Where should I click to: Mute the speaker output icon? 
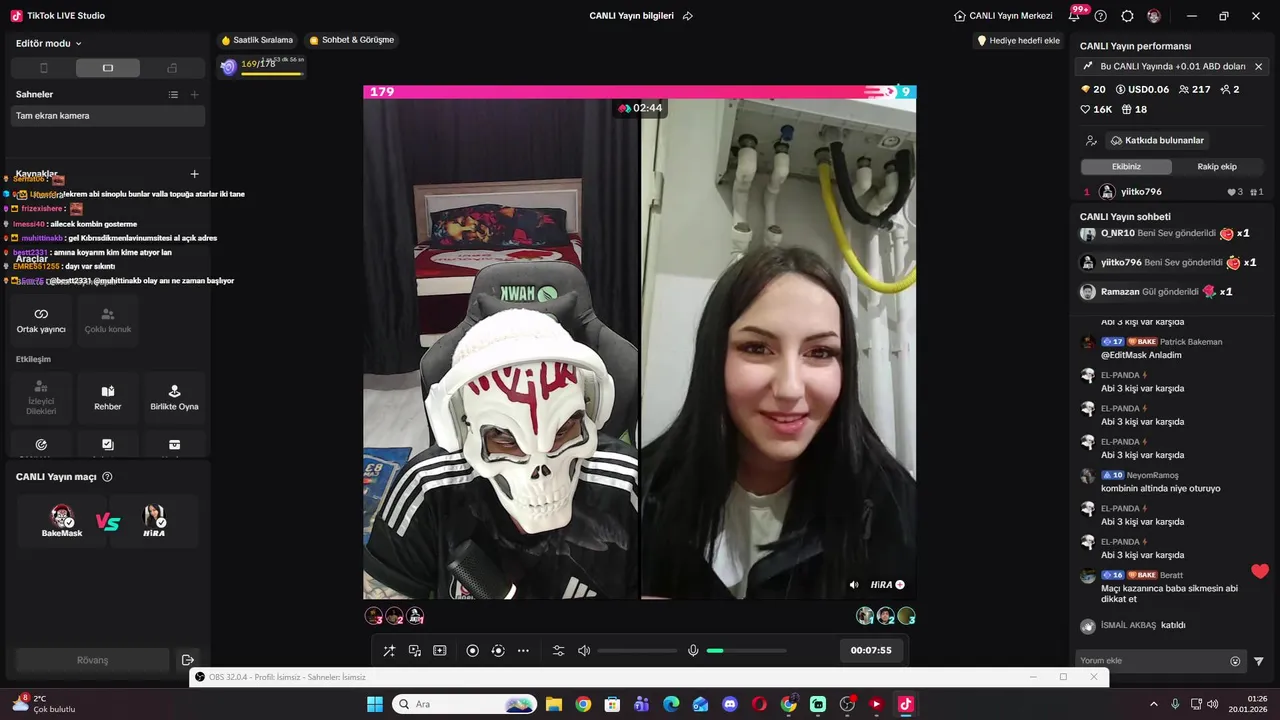click(584, 651)
